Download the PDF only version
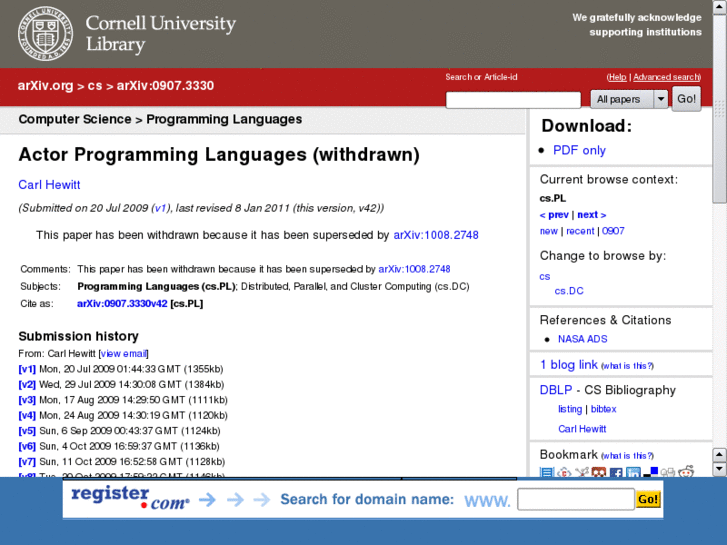This screenshot has height=545, width=727. (x=579, y=150)
